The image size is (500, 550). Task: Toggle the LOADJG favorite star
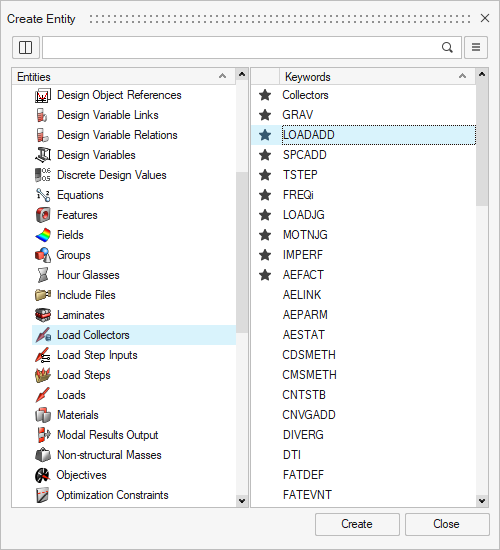265,215
